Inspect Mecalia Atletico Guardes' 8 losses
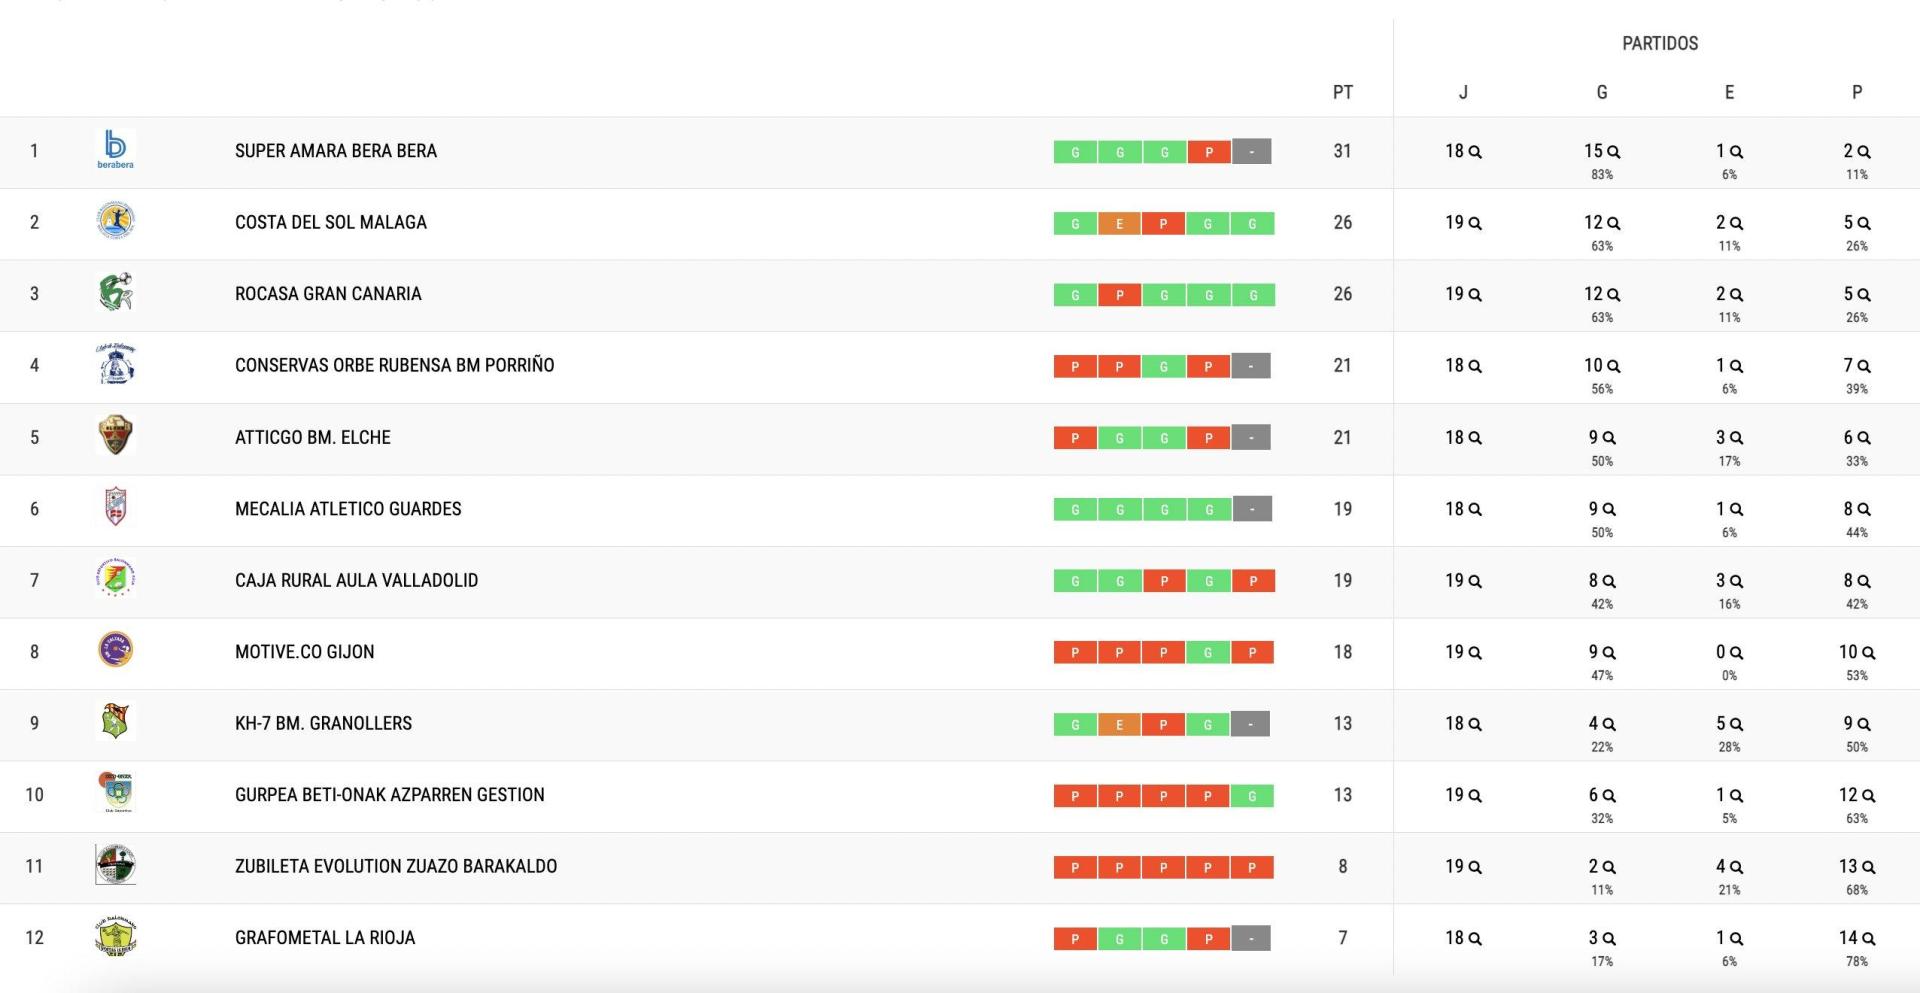Viewport: 1920px width, 993px height. click(1857, 509)
